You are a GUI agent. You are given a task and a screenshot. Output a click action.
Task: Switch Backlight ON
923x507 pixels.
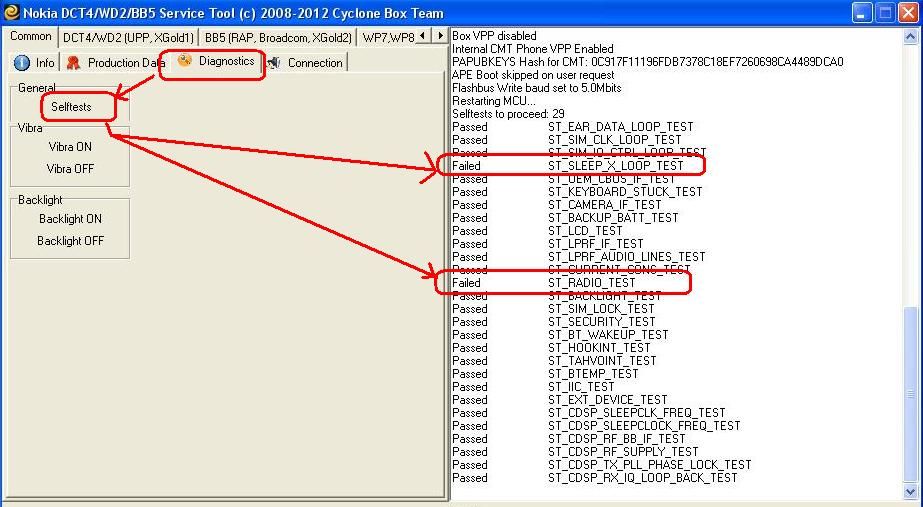coord(70,218)
